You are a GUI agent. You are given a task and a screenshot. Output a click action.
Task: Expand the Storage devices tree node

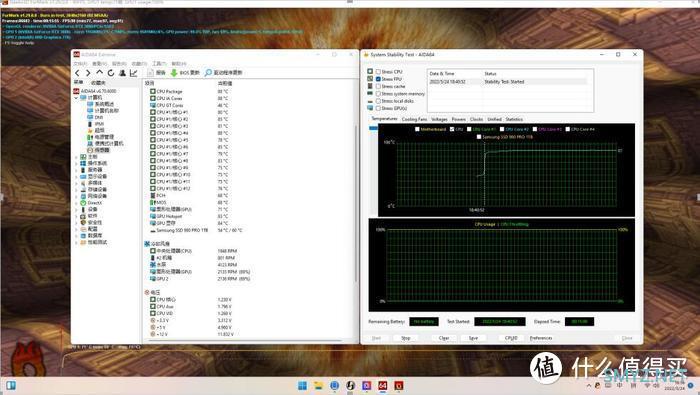pyautogui.click(x=76, y=190)
